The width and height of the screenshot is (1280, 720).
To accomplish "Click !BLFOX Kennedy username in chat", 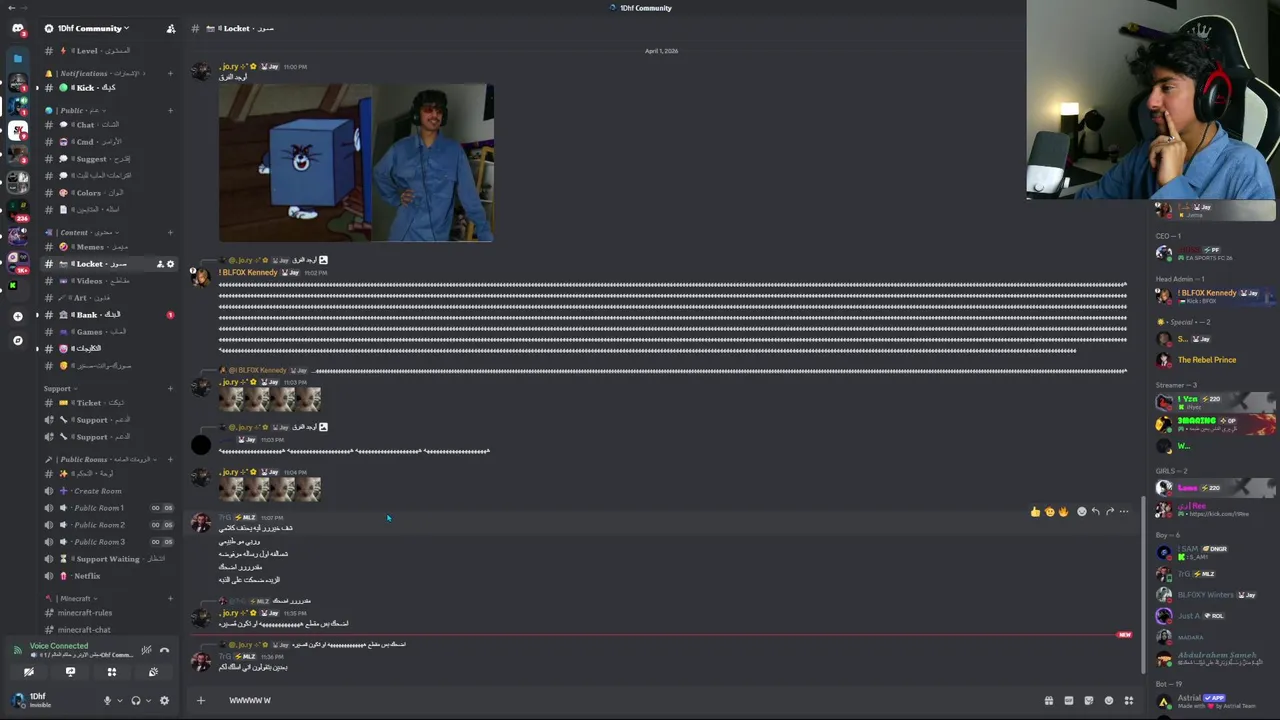I will pos(248,272).
